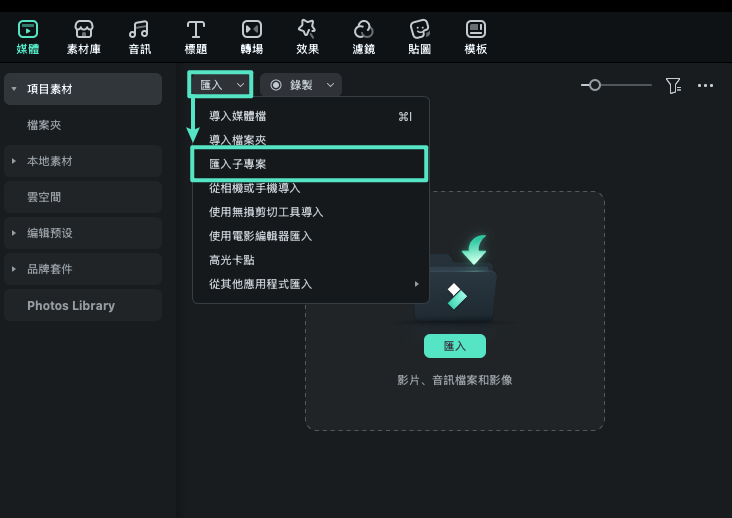
Task: Open the three-dots more options menu
Action: pos(705,85)
